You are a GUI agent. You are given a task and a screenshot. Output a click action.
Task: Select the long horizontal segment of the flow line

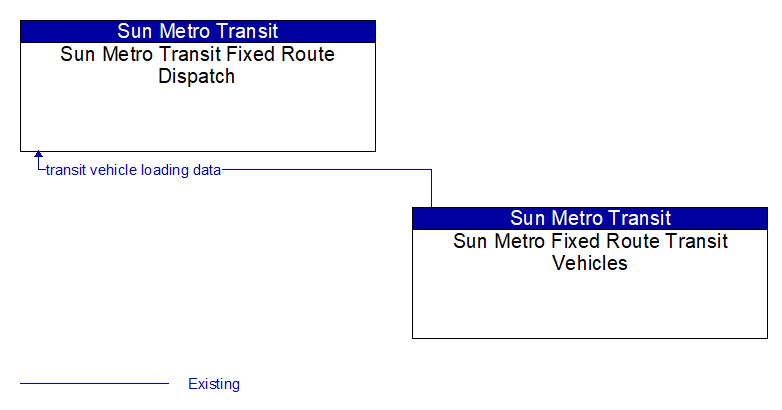[327, 170]
